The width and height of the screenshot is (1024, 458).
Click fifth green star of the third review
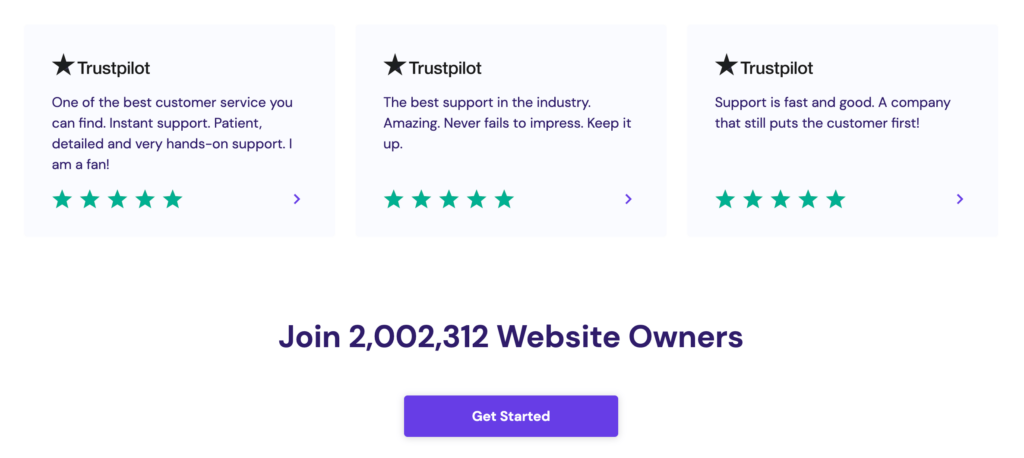pyautogui.click(x=836, y=199)
